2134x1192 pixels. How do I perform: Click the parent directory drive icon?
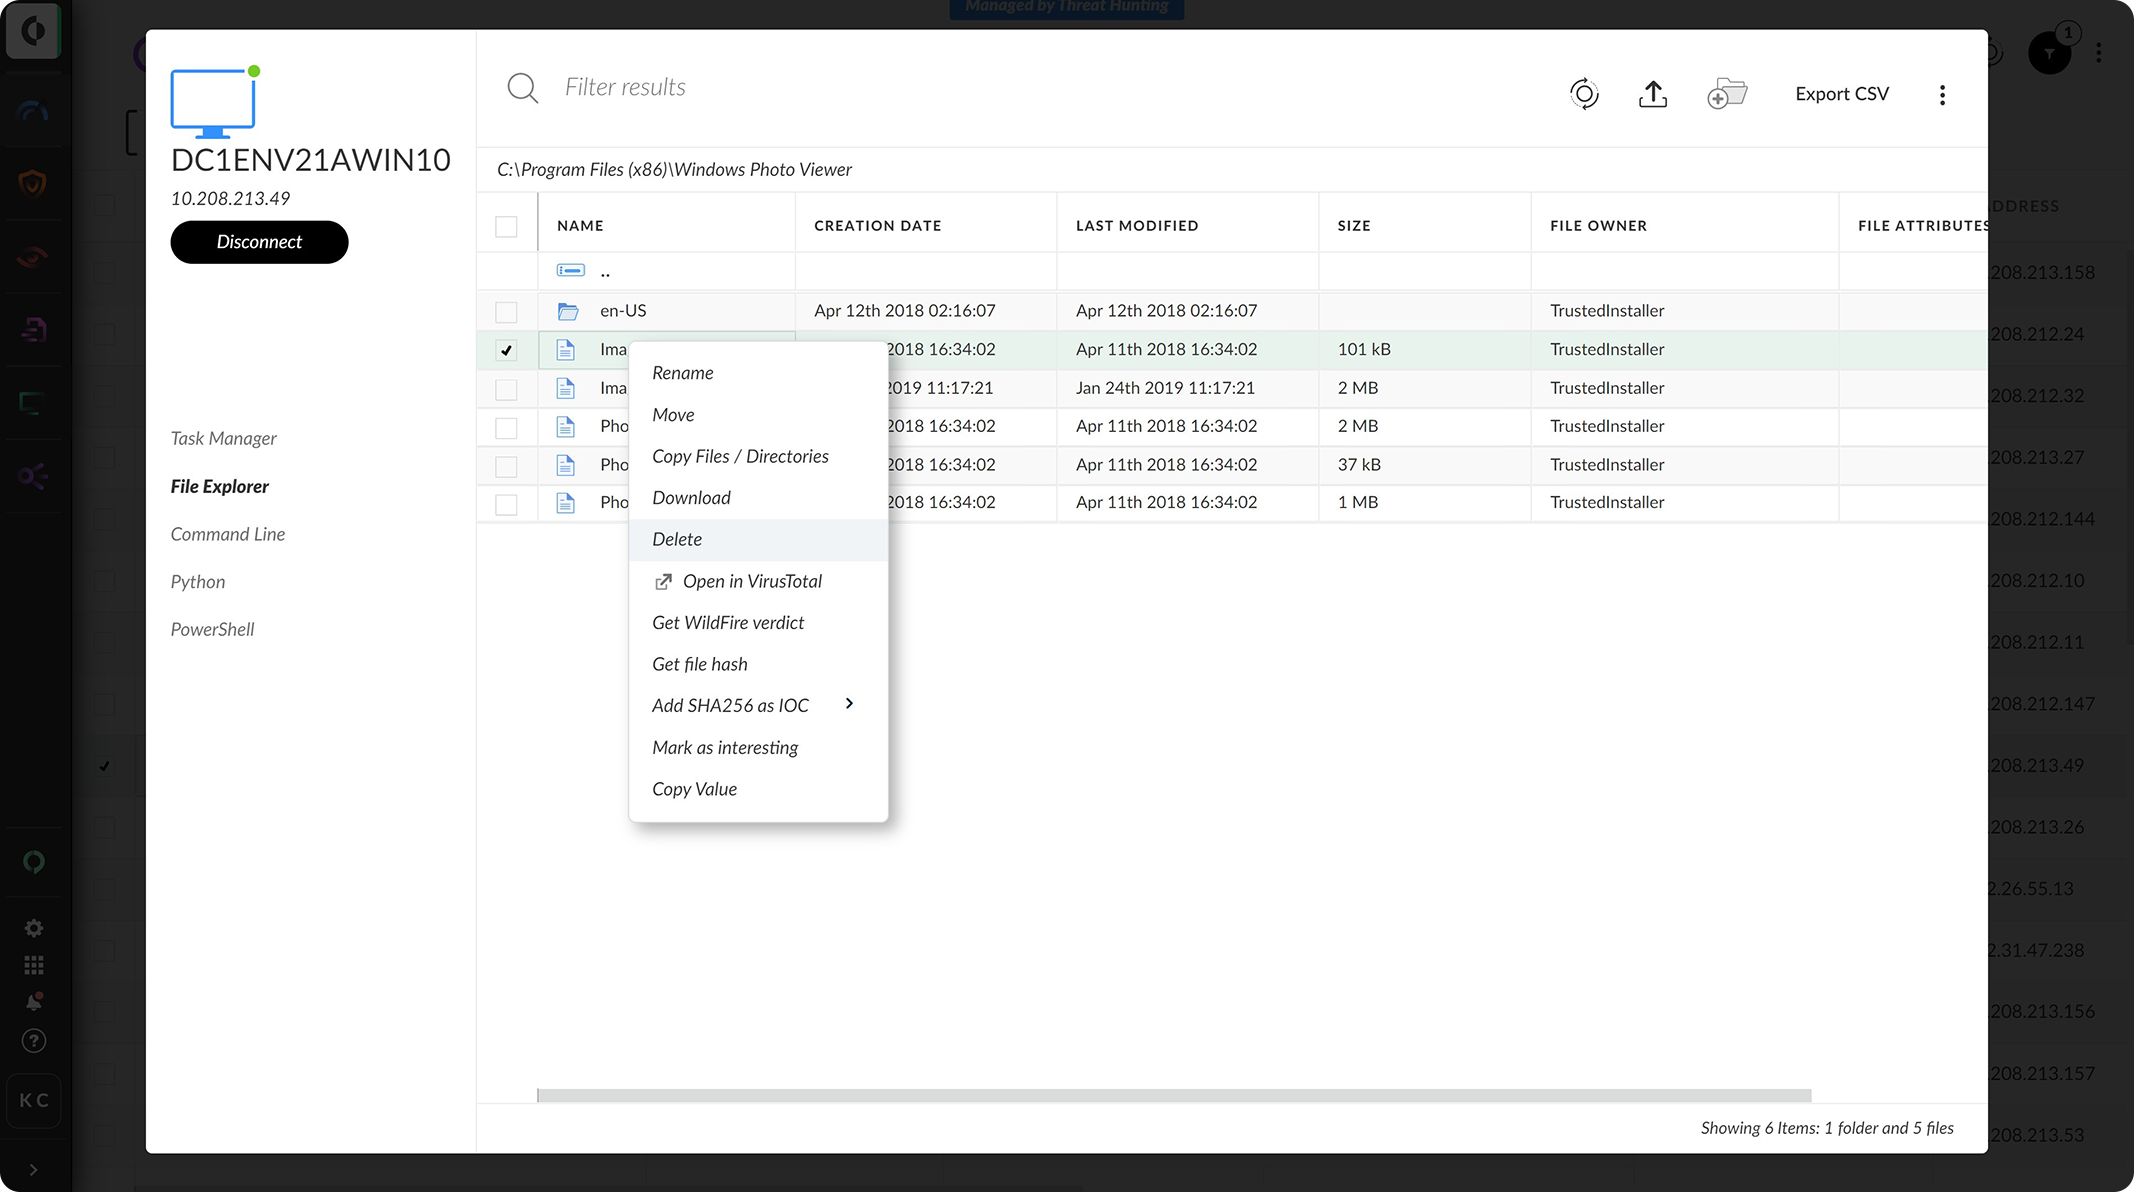tap(570, 271)
